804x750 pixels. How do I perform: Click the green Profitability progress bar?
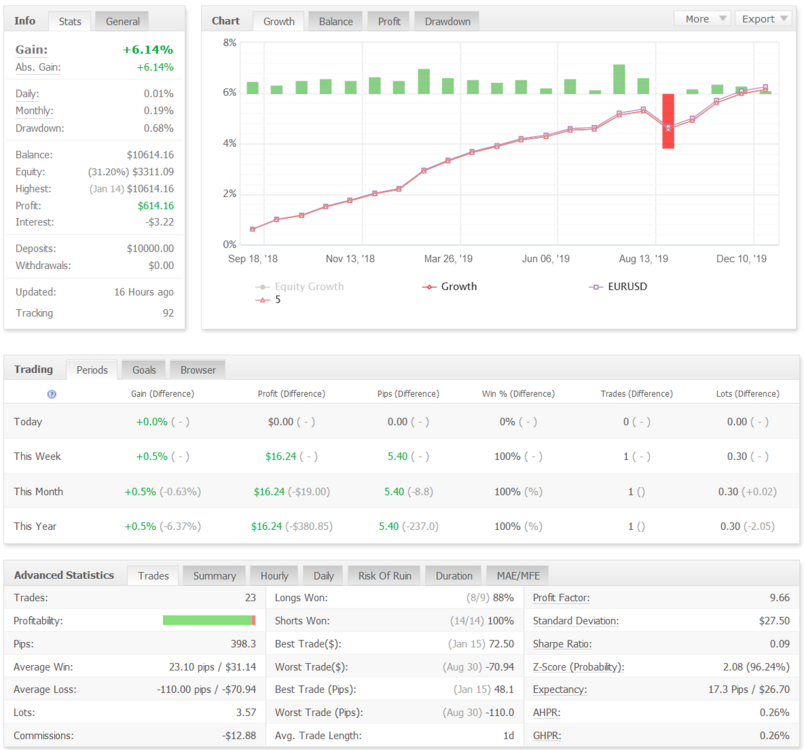click(x=209, y=620)
